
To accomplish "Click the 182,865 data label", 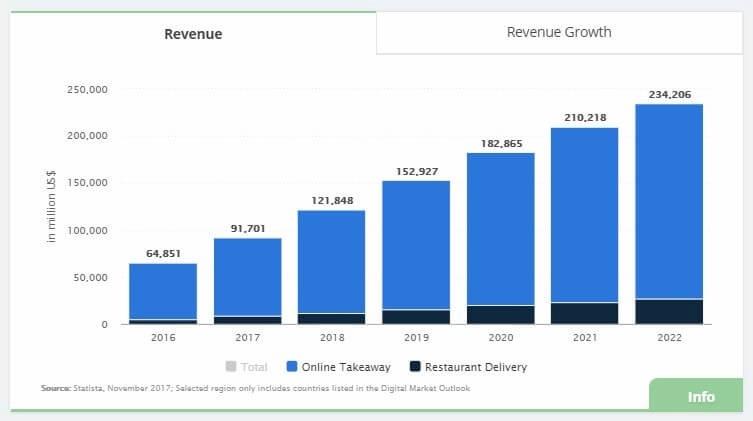I will (501, 144).
